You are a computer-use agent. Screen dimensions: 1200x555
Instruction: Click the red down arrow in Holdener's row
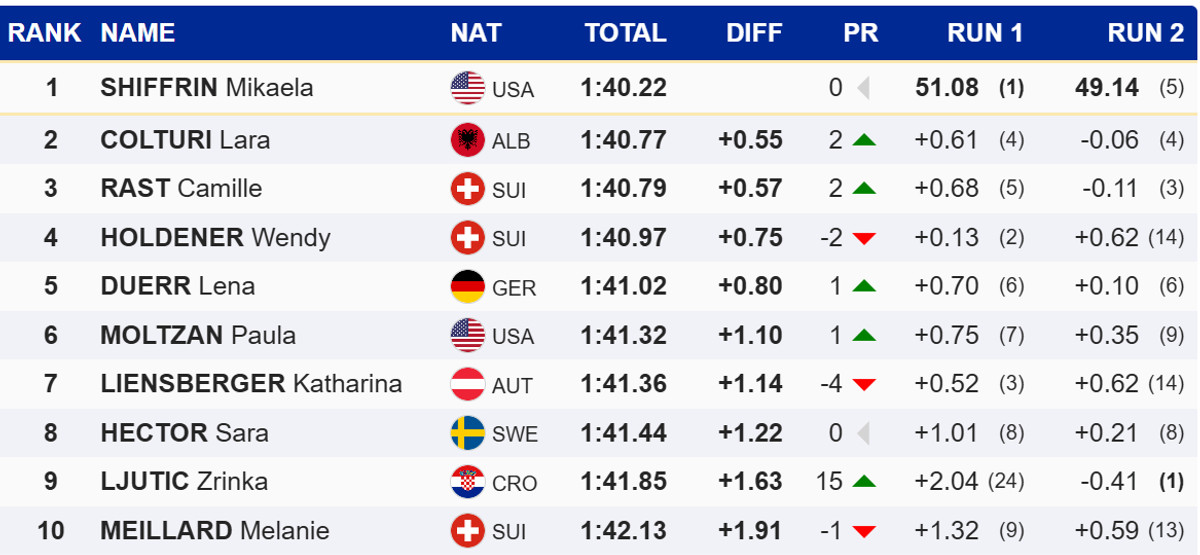pyautogui.click(x=864, y=238)
